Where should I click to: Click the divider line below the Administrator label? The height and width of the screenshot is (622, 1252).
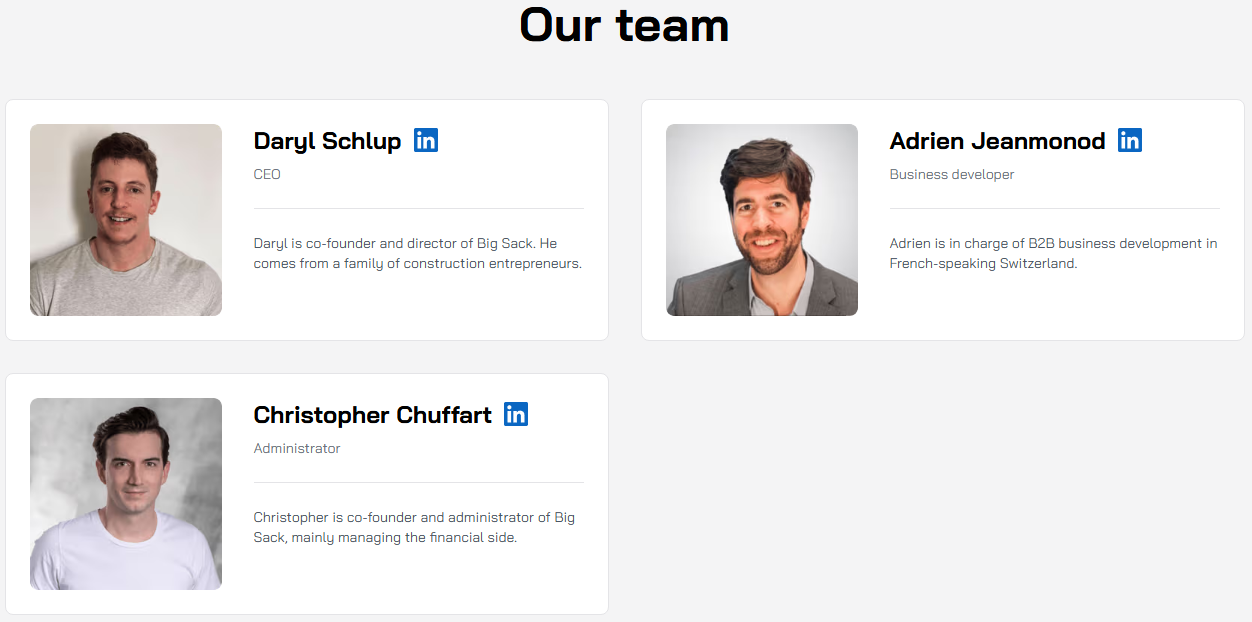click(418, 482)
